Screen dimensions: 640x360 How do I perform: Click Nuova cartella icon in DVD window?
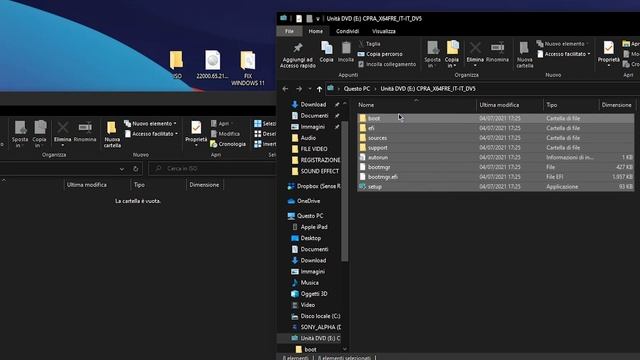pyautogui.click(x=524, y=48)
